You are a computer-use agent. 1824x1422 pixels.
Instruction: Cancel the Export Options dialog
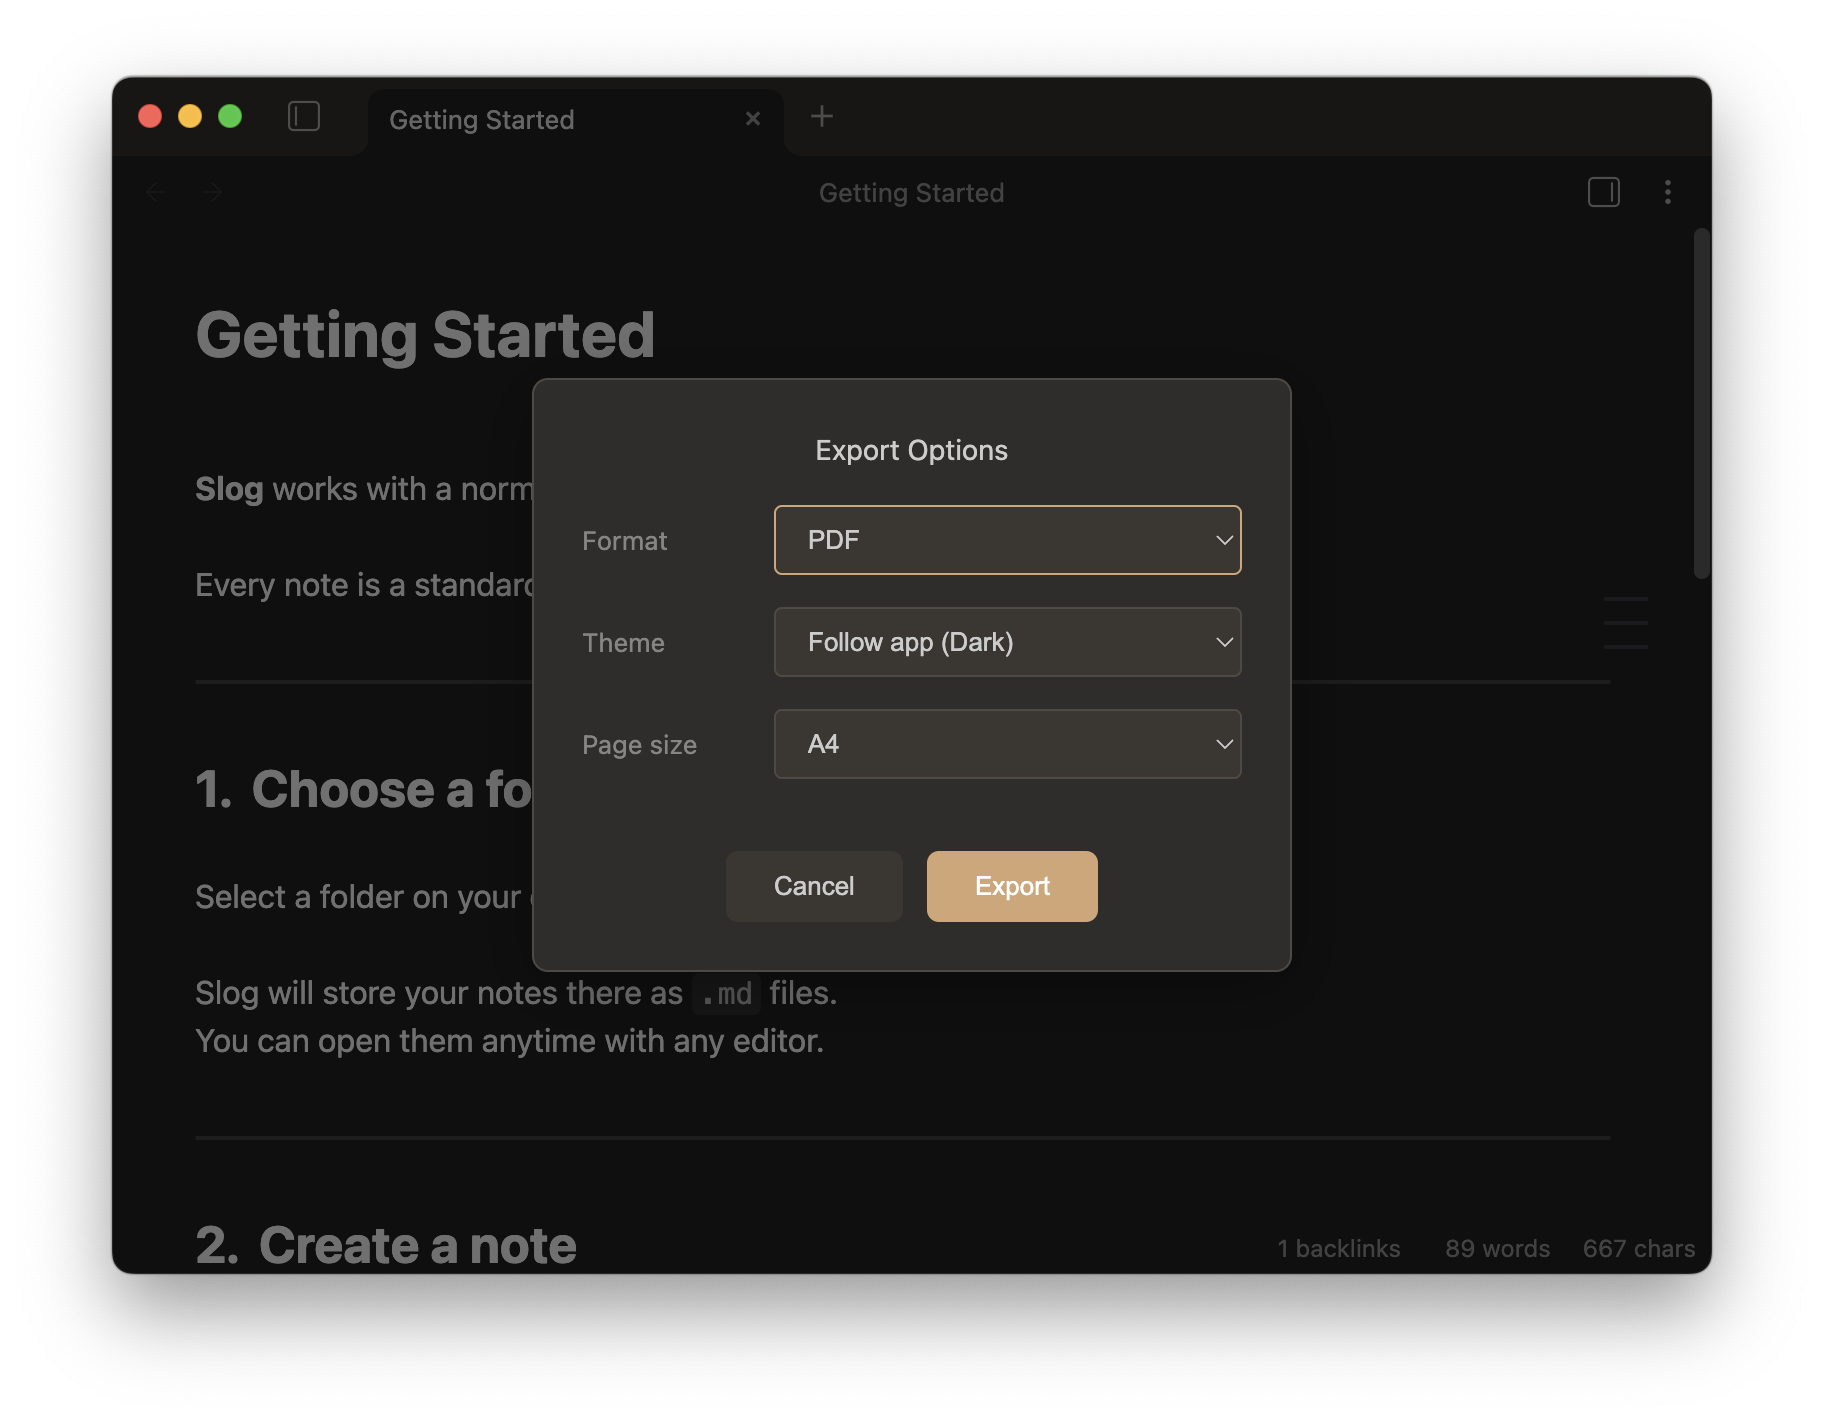point(813,886)
